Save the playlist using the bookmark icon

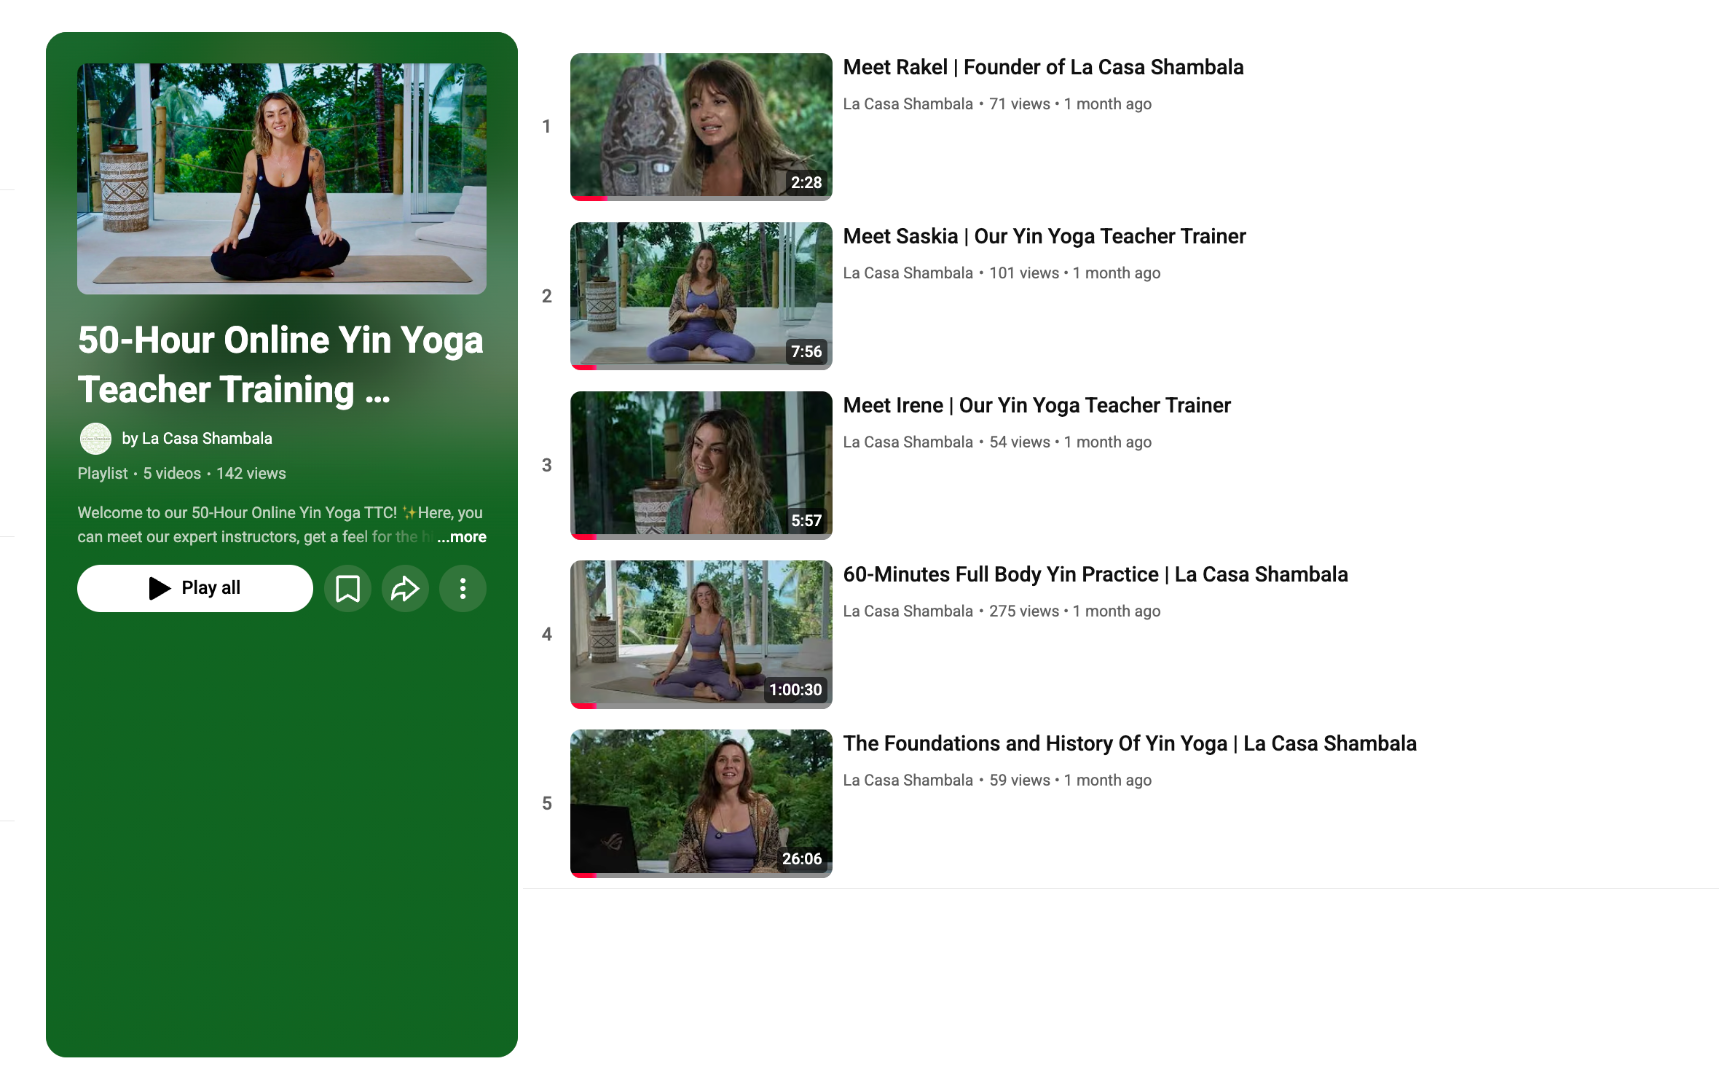(347, 588)
